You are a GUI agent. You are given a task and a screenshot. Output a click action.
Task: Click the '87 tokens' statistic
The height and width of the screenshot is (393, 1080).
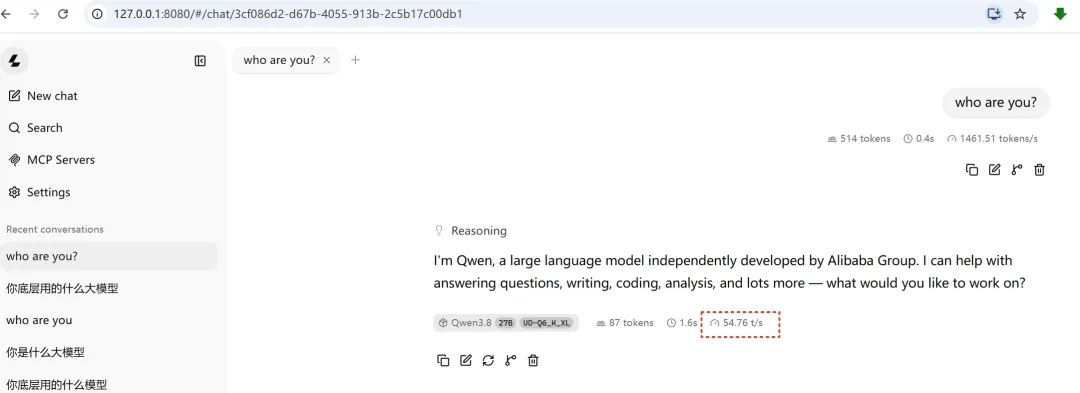click(625, 323)
